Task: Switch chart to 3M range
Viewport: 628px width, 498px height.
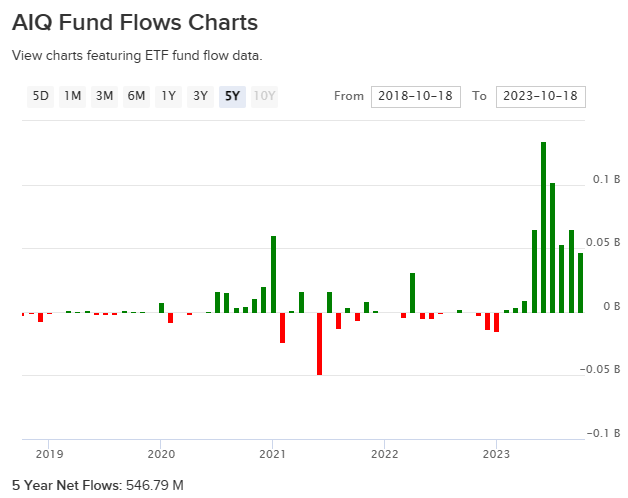Action: tap(105, 97)
